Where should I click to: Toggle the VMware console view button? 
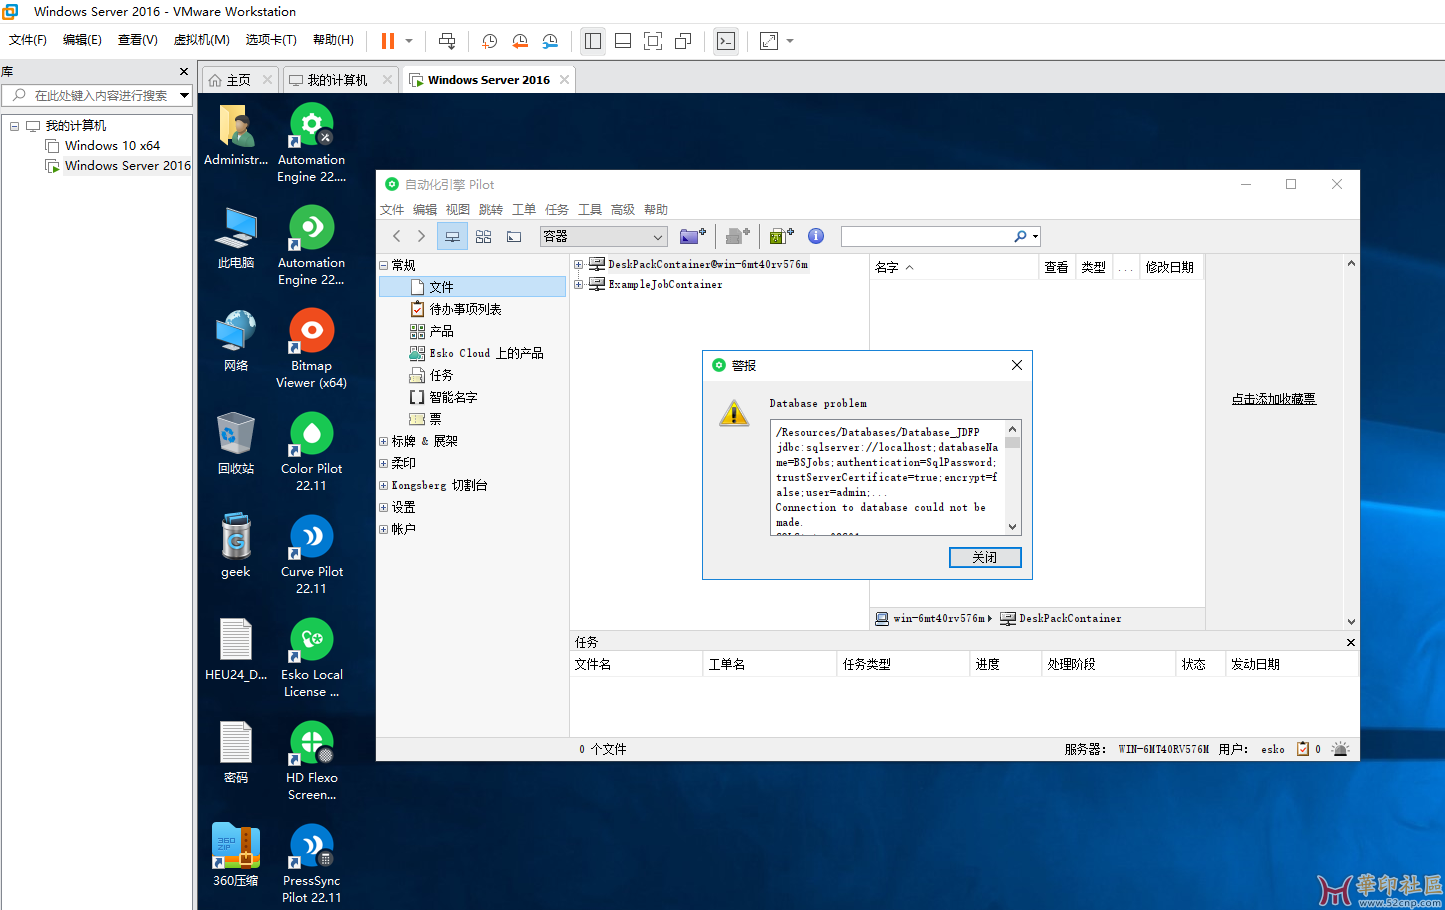click(726, 41)
